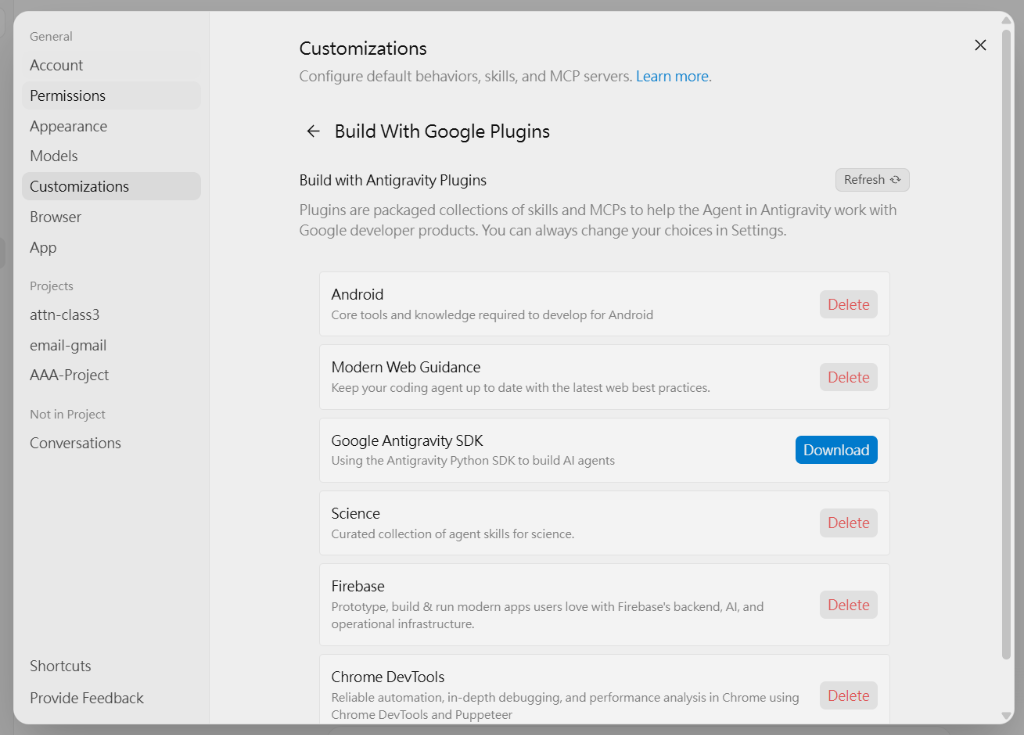Select the attn-class3 project
Image resolution: width=1024 pixels, height=735 pixels.
[x=111, y=315]
